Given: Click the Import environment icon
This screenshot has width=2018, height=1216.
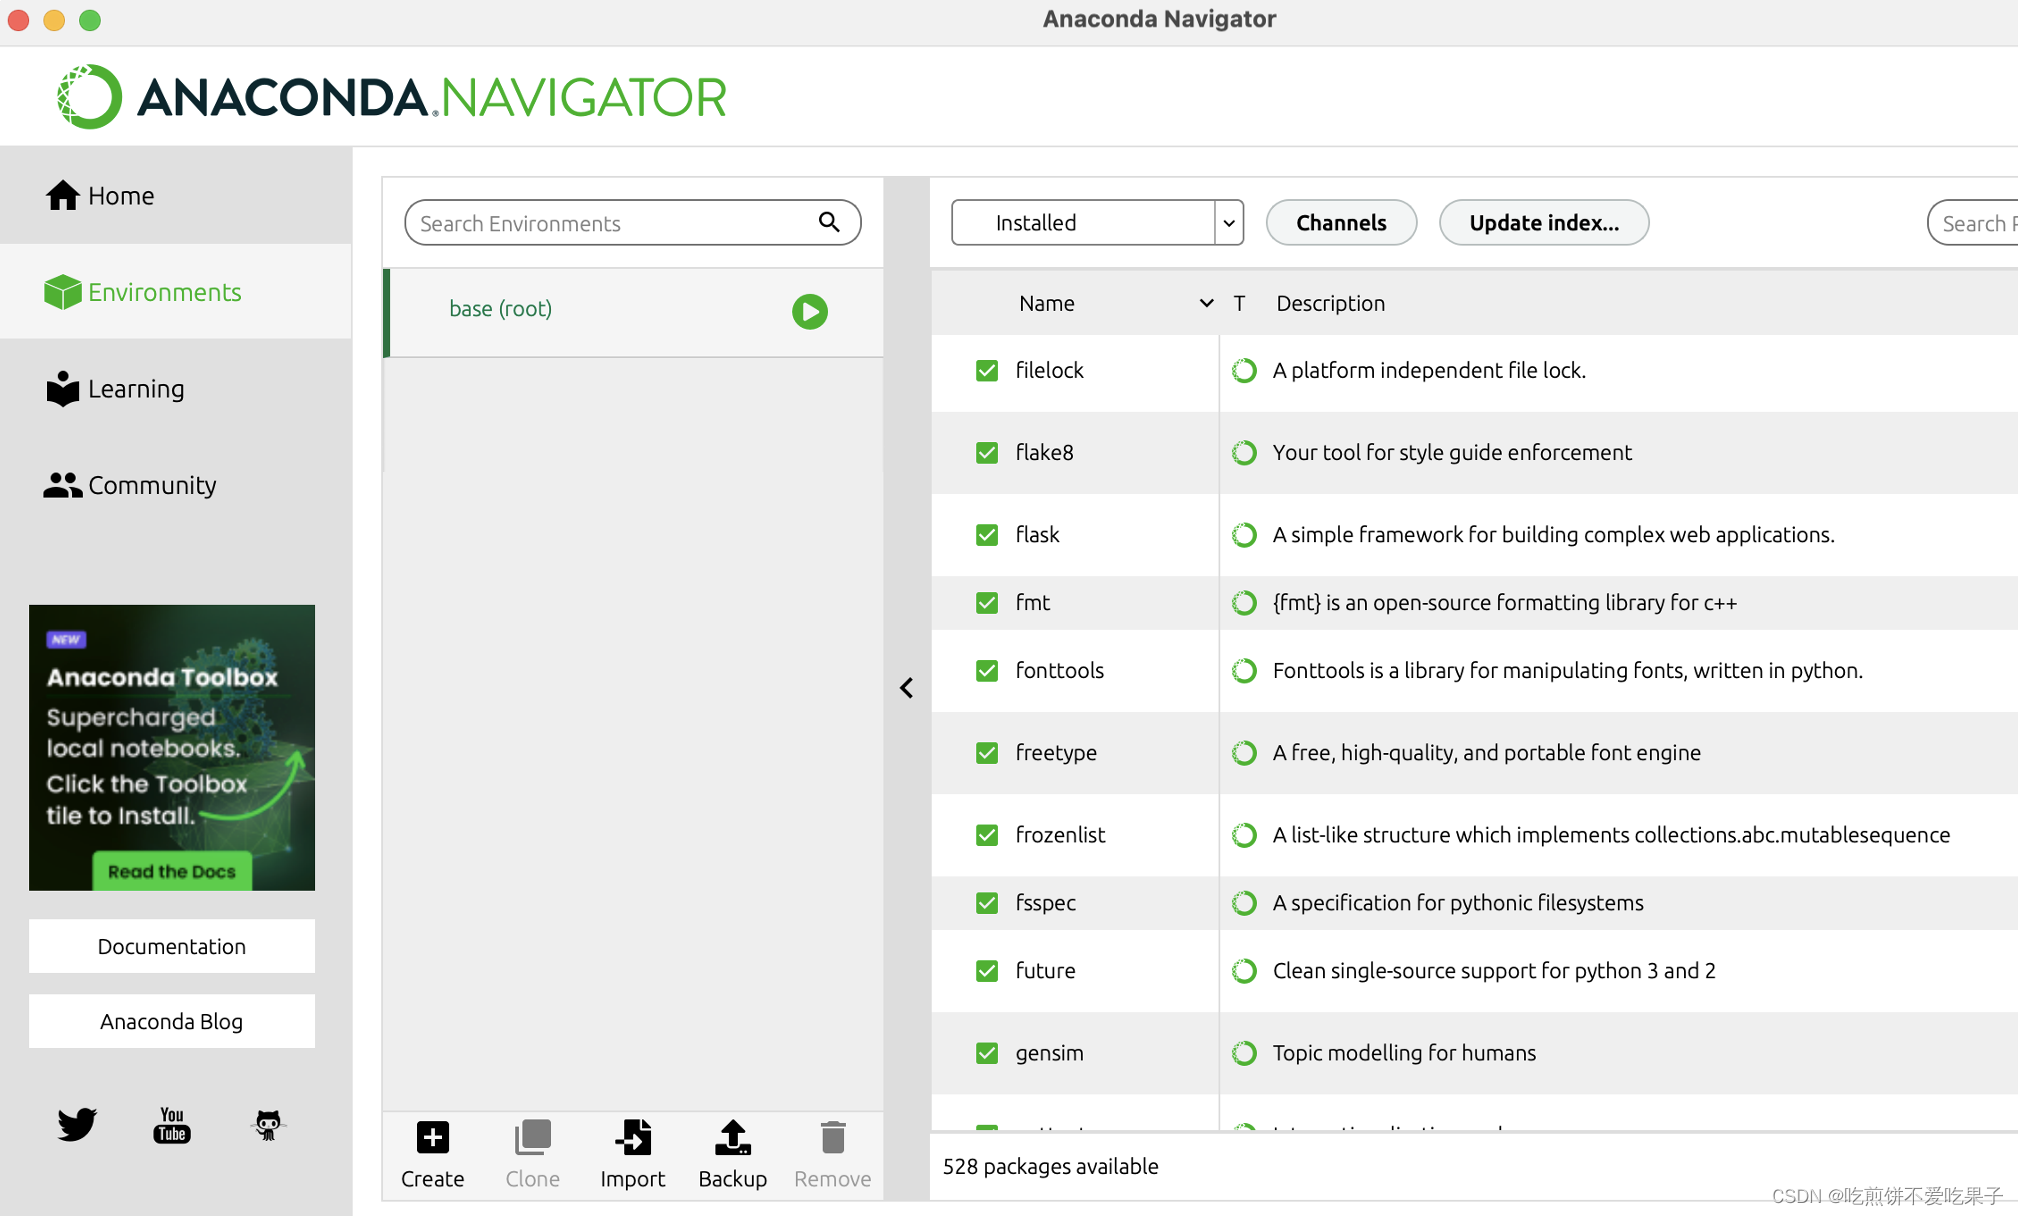Looking at the screenshot, I should [632, 1138].
